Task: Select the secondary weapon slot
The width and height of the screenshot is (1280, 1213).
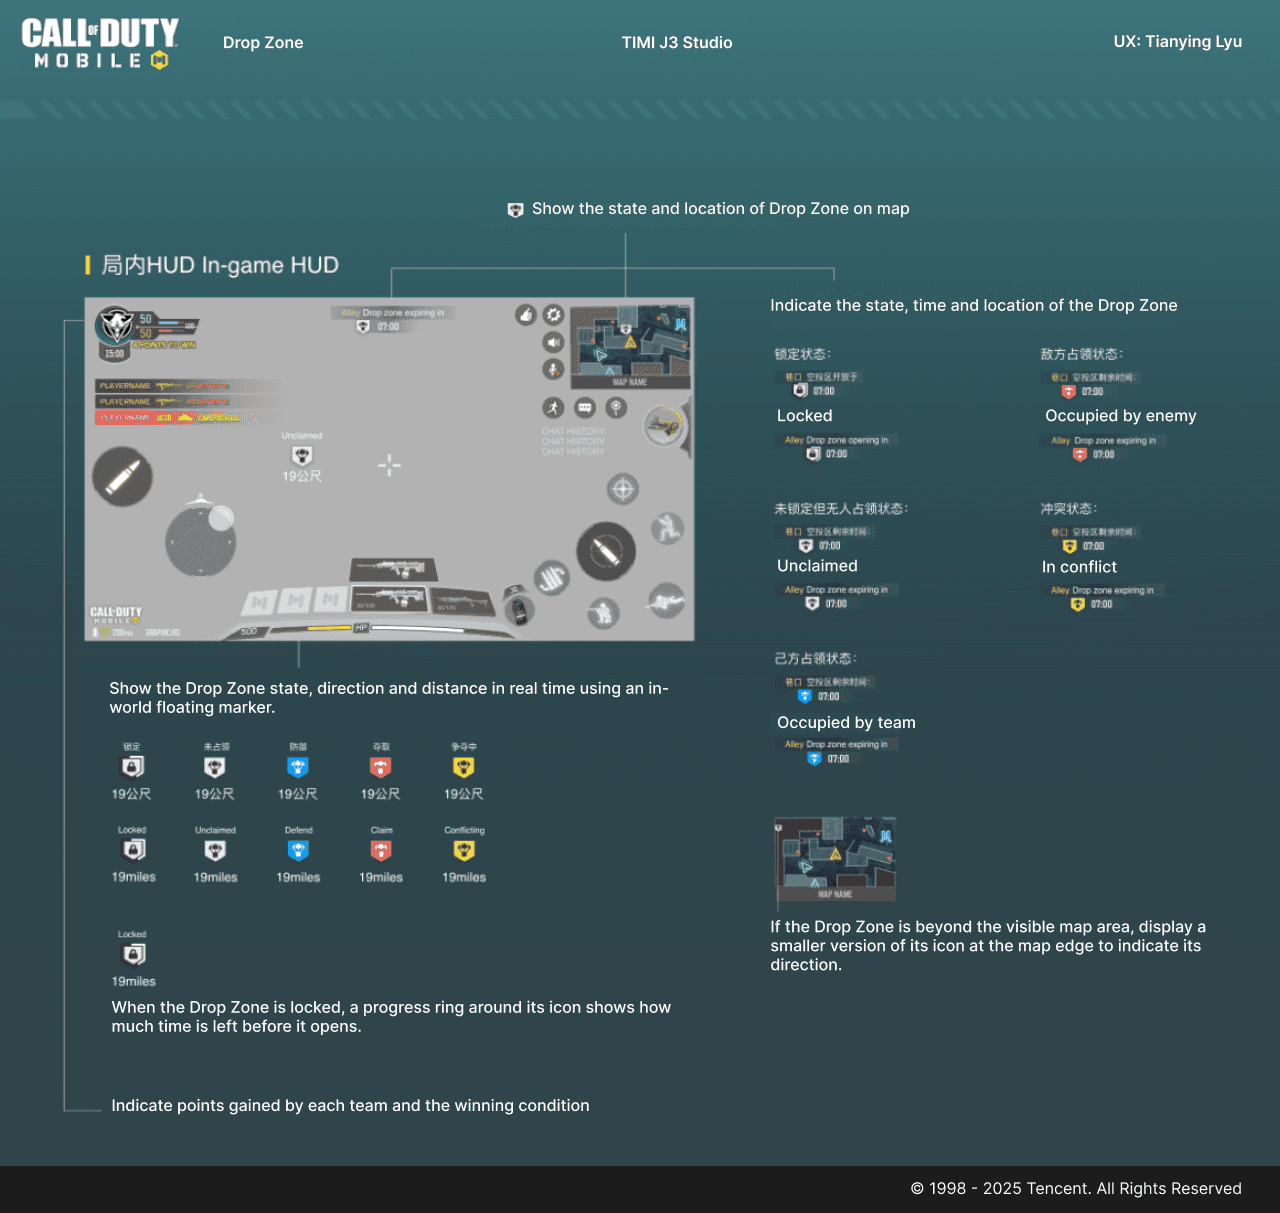Action: [x=463, y=602]
